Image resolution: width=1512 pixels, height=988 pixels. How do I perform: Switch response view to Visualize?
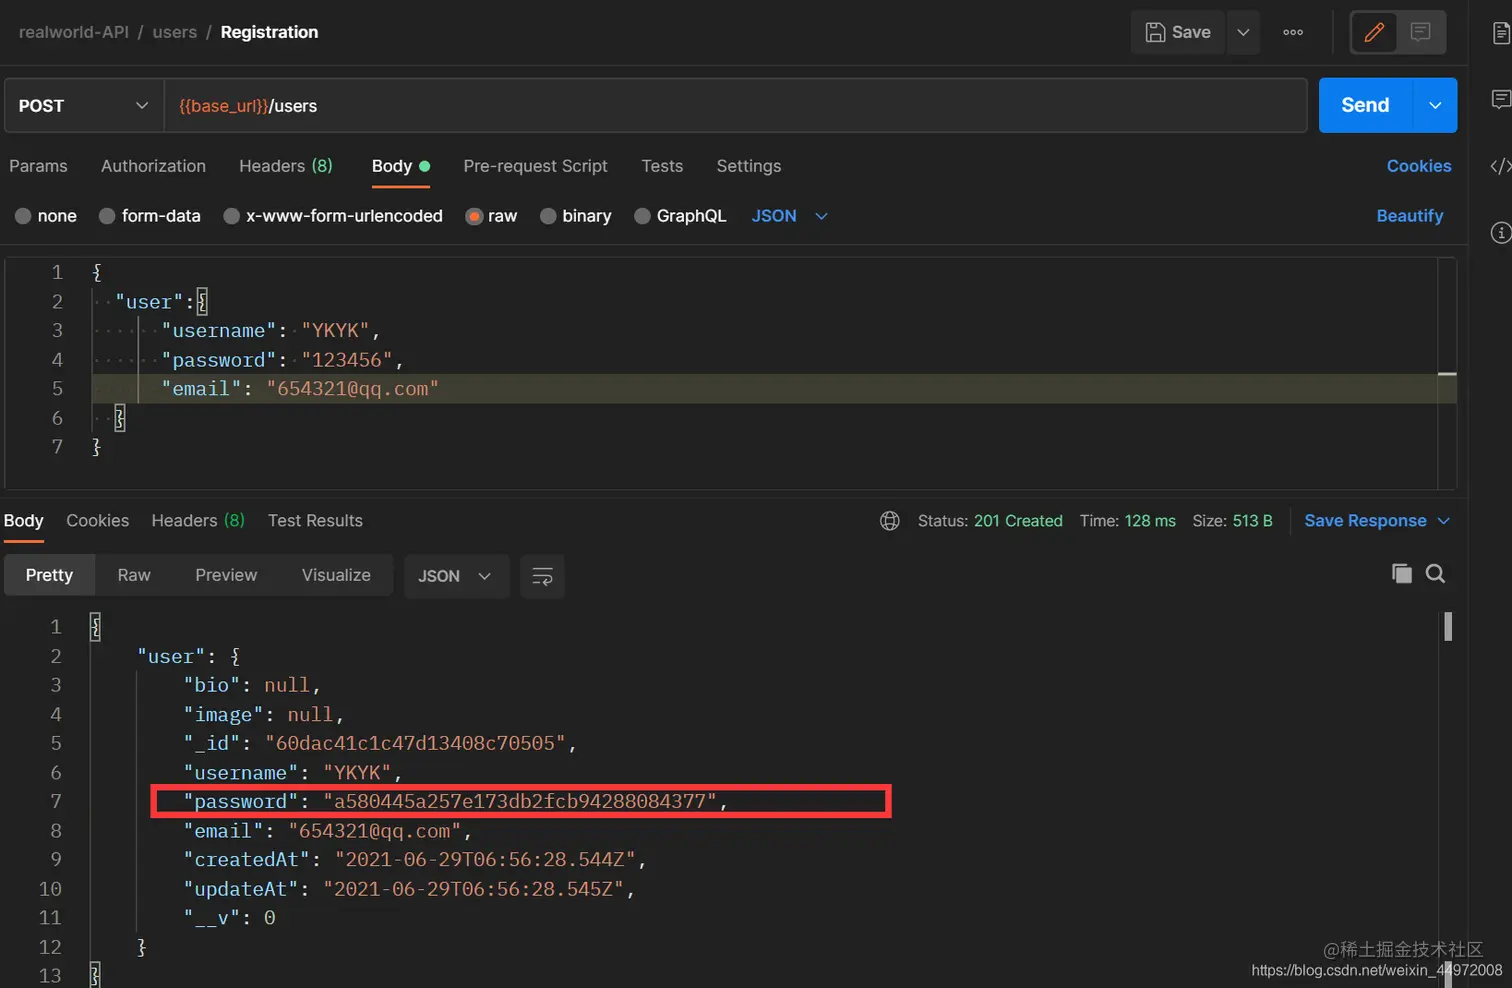pyautogui.click(x=336, y=575)
